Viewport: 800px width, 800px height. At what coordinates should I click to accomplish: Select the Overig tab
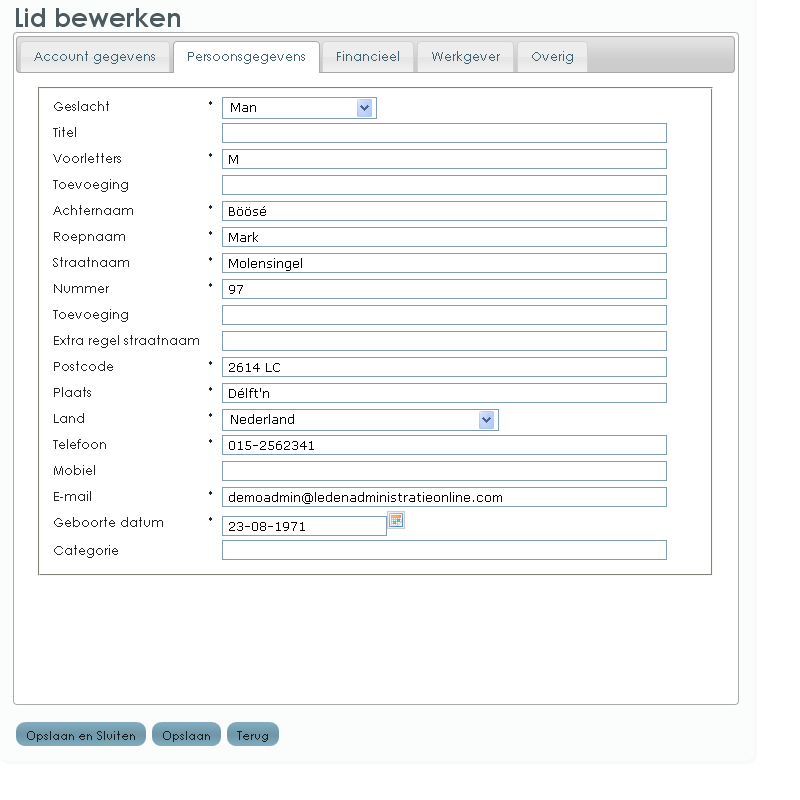pos(552,57)
